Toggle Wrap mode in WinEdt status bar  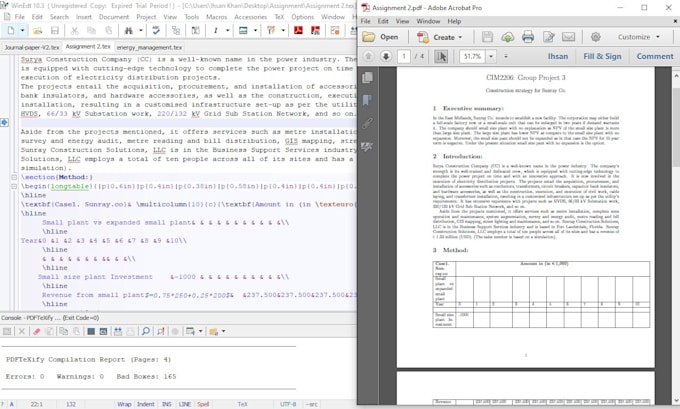pyautogui.click(x=124, y=404)
